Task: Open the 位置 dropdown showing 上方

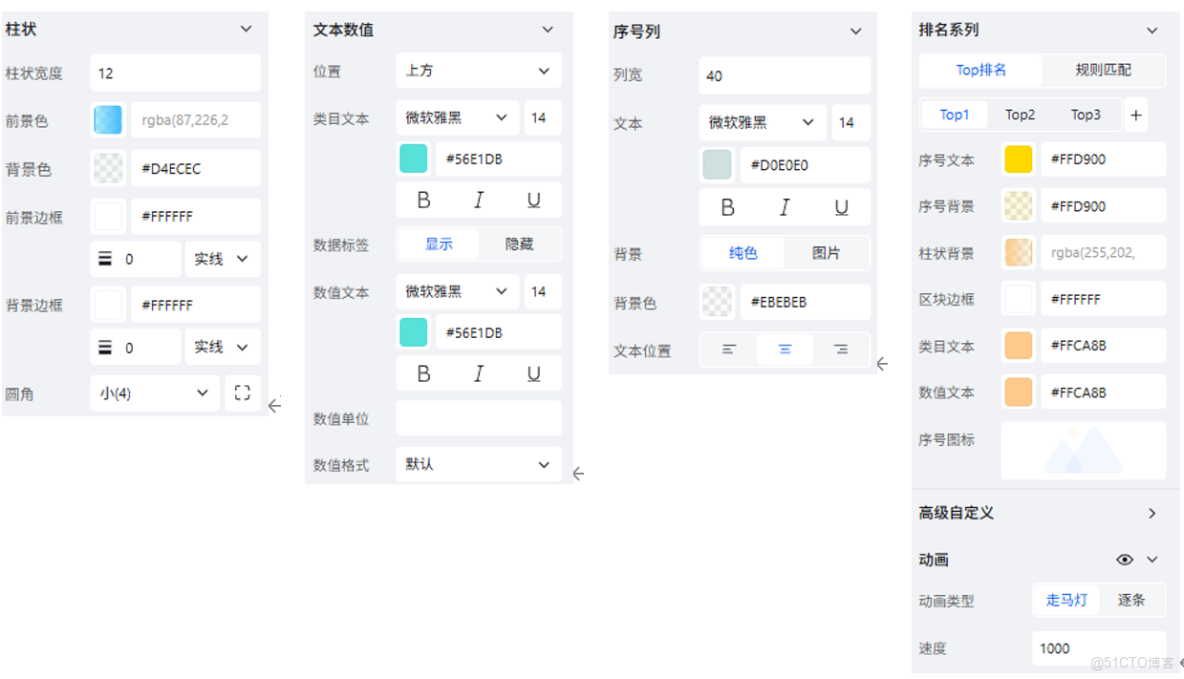Action: [x=478, y=70]
